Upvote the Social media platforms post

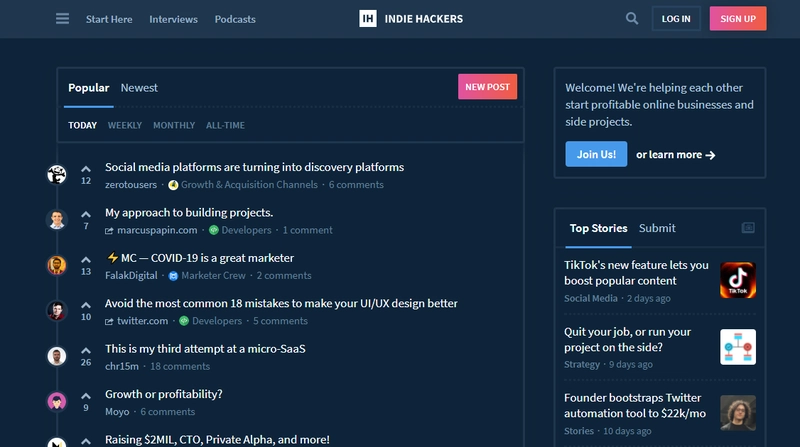pos(86,169)
